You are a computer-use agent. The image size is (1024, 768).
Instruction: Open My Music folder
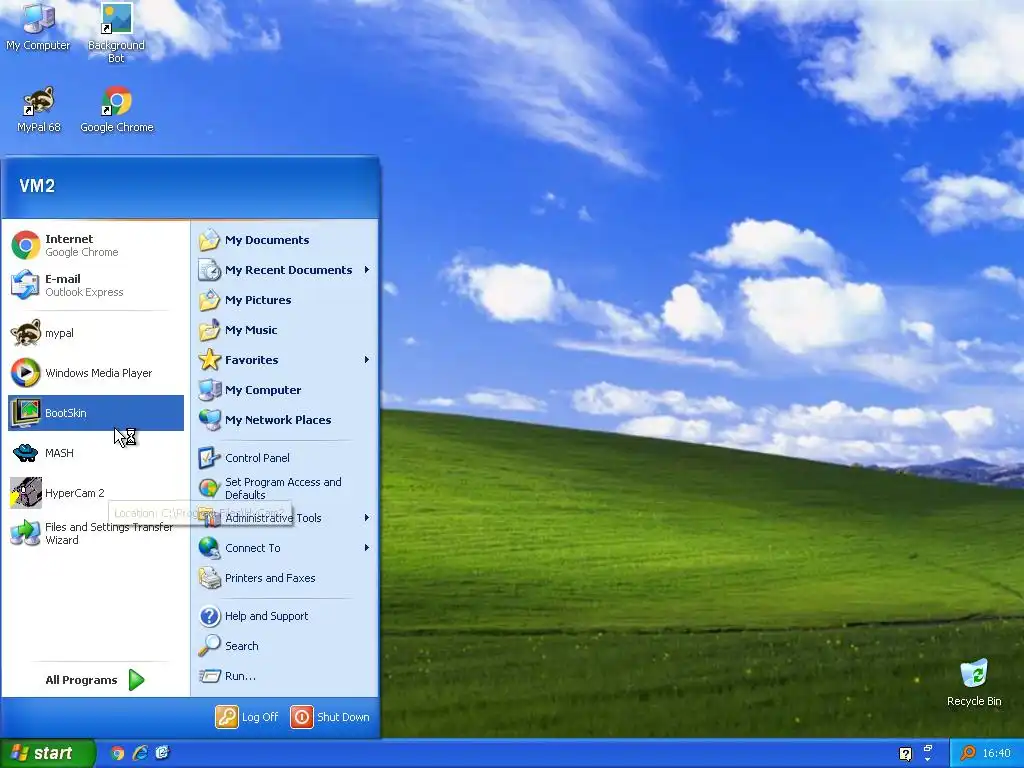click(x=285, y=330)
